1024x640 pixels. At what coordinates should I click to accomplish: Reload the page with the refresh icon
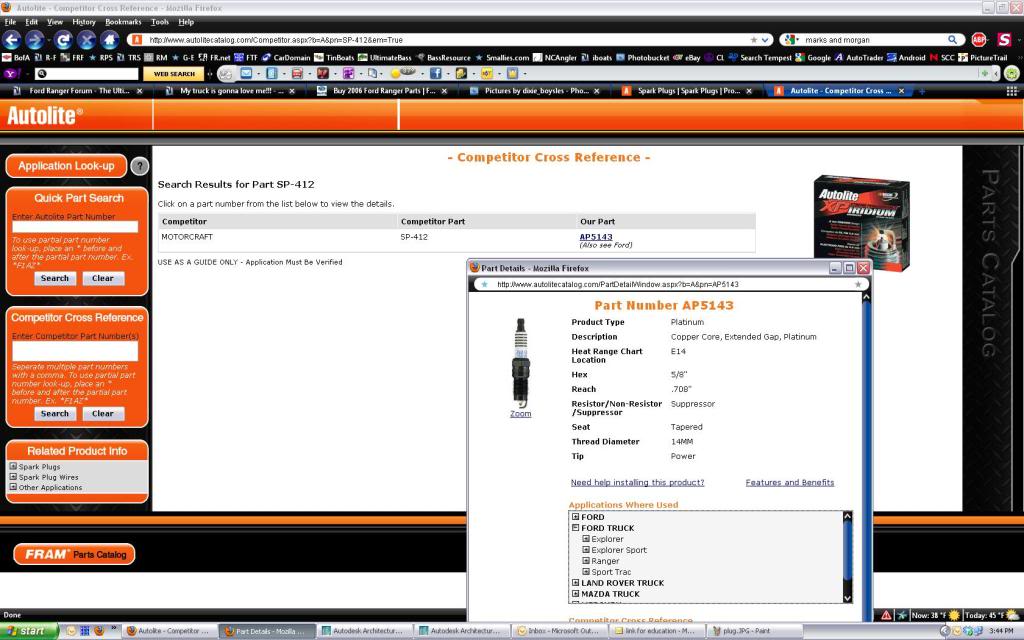click(63, 40)
